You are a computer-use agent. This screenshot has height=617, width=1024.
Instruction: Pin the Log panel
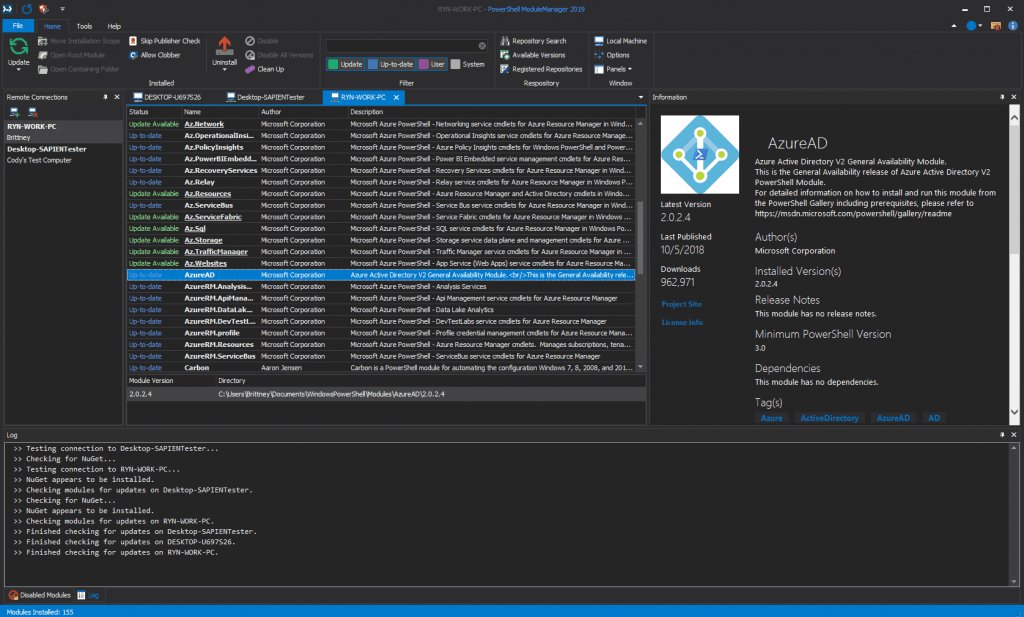[1002, 435]
